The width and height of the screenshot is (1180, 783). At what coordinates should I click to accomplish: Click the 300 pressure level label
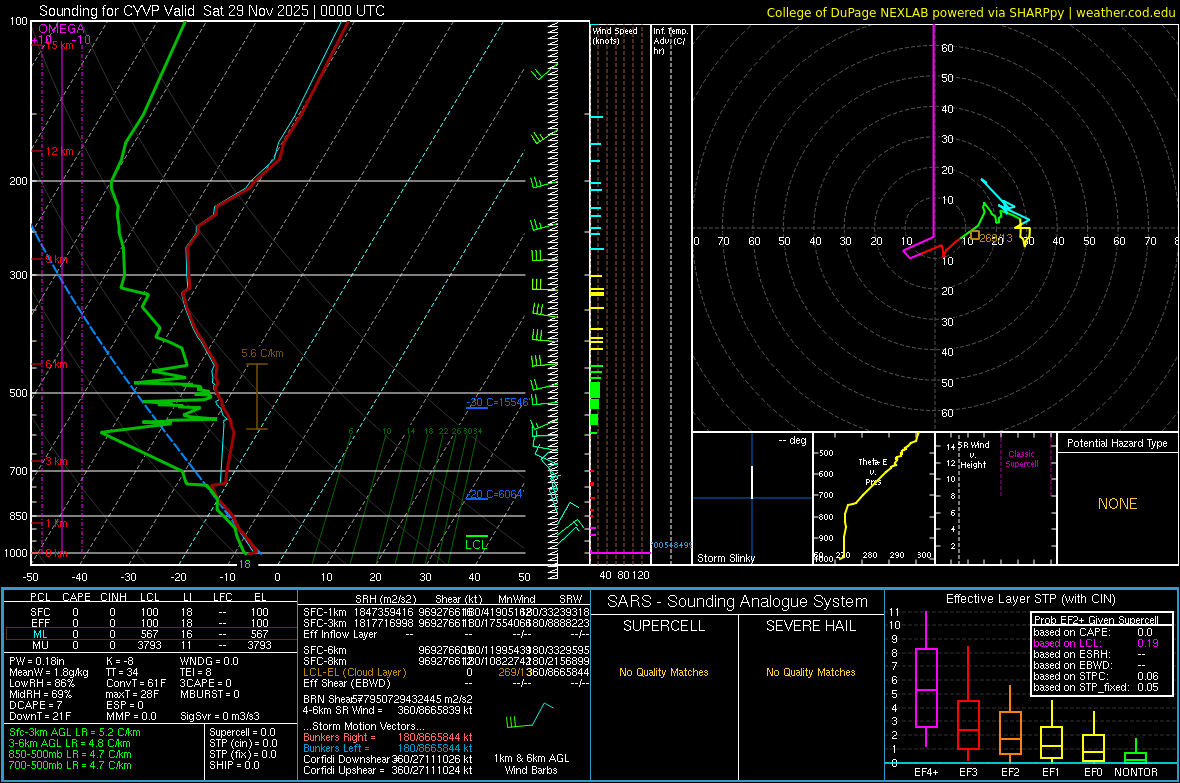tap(18, 276)
